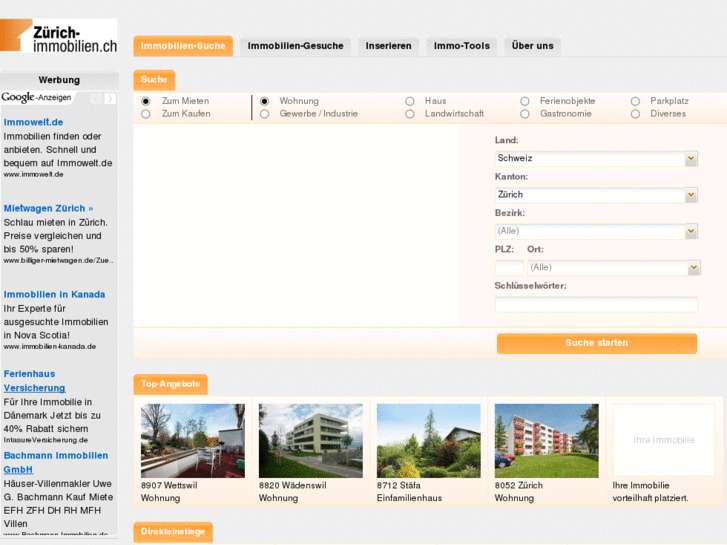Open Ferienhaus Versicherung ad link
The width and height of the screenshot is (727, 545).
[34, 381]
